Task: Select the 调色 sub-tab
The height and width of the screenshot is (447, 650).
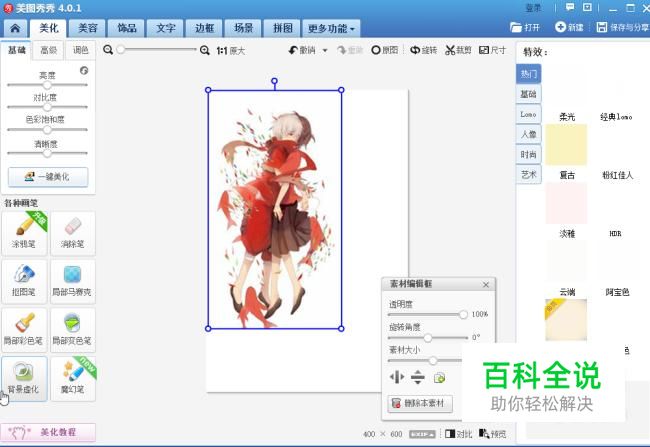Action: [x=80, y=50]
